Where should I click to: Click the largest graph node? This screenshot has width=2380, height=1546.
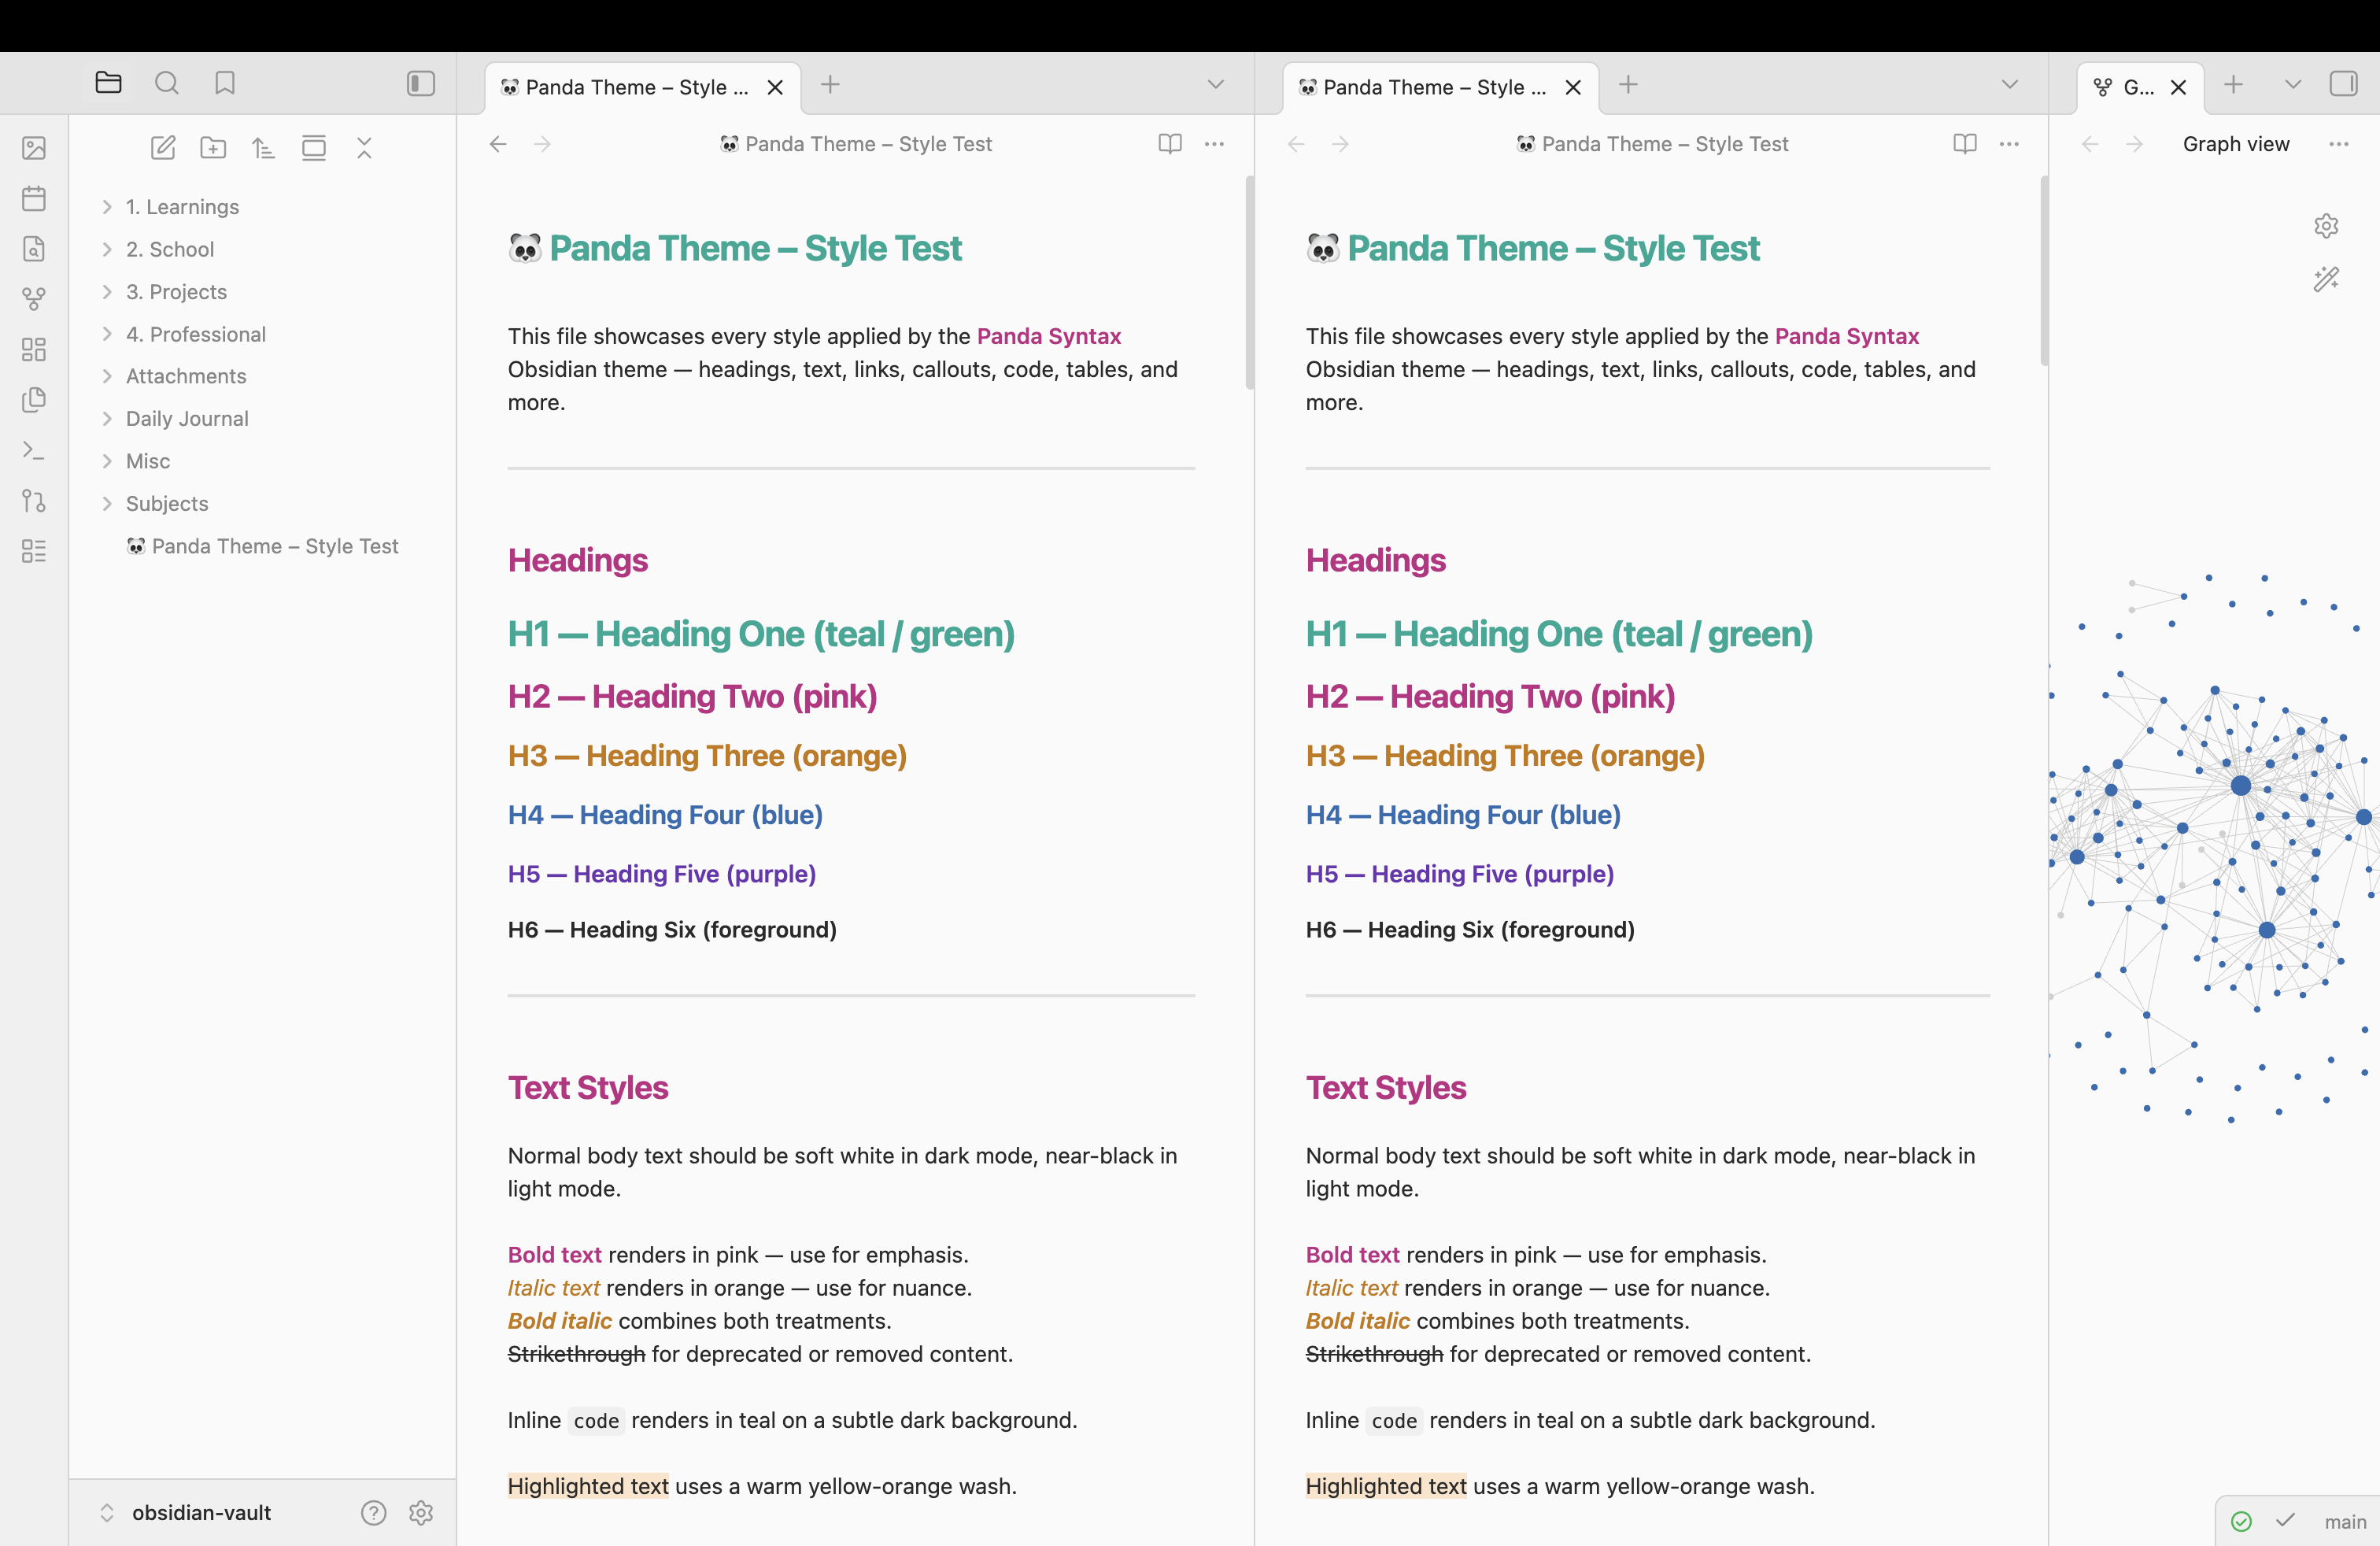coord(2241,786)
